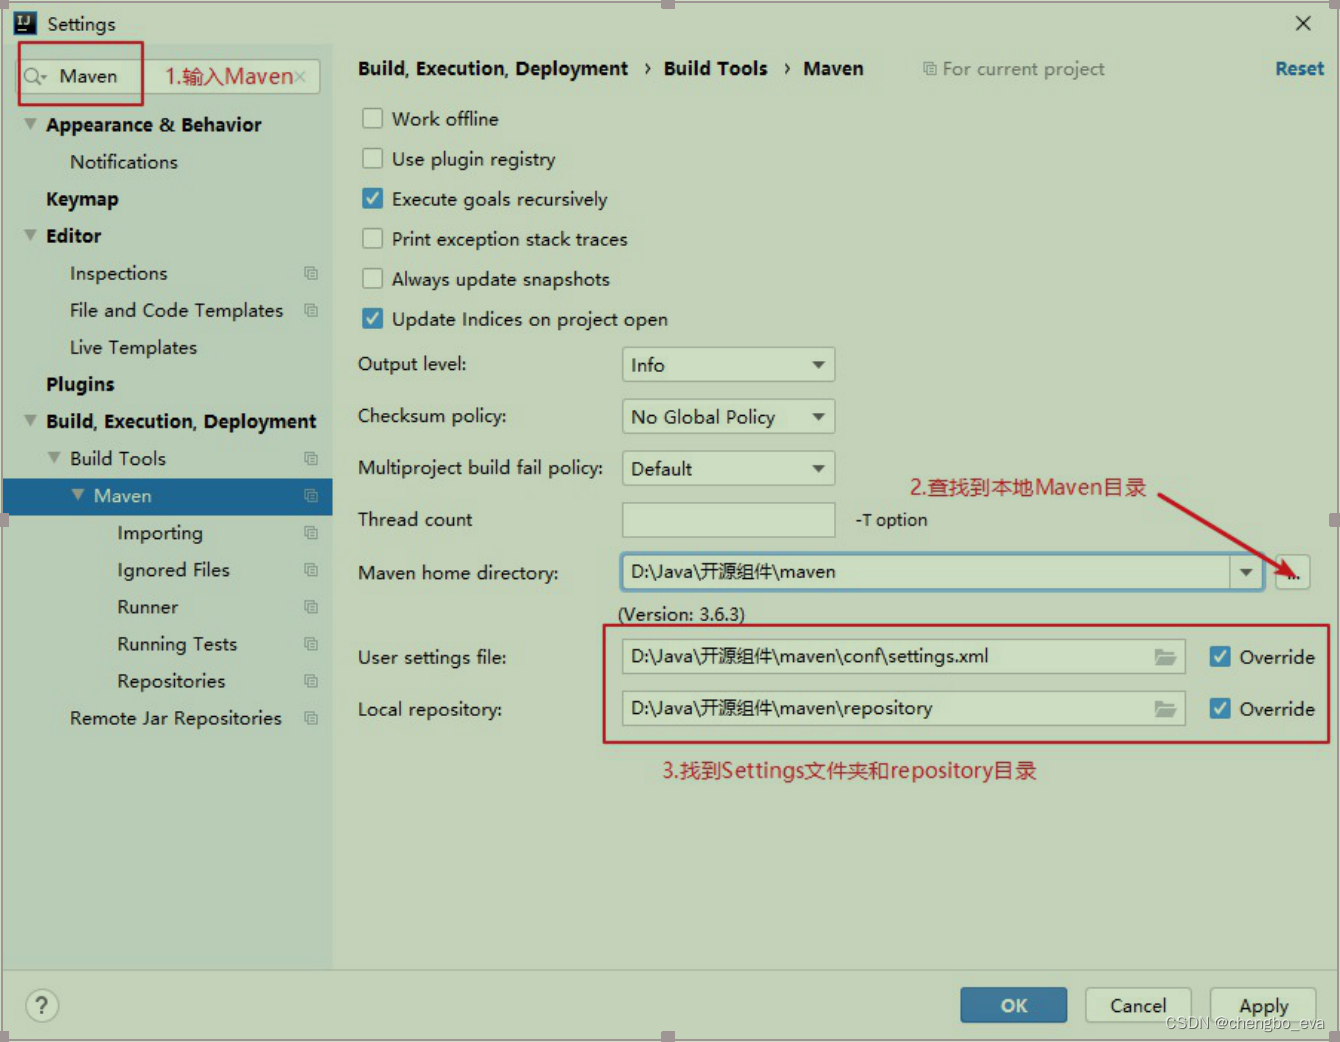The image size is (1340, 1042).
Task: Toggle Override for User settings file
Action: (1220, 657)
